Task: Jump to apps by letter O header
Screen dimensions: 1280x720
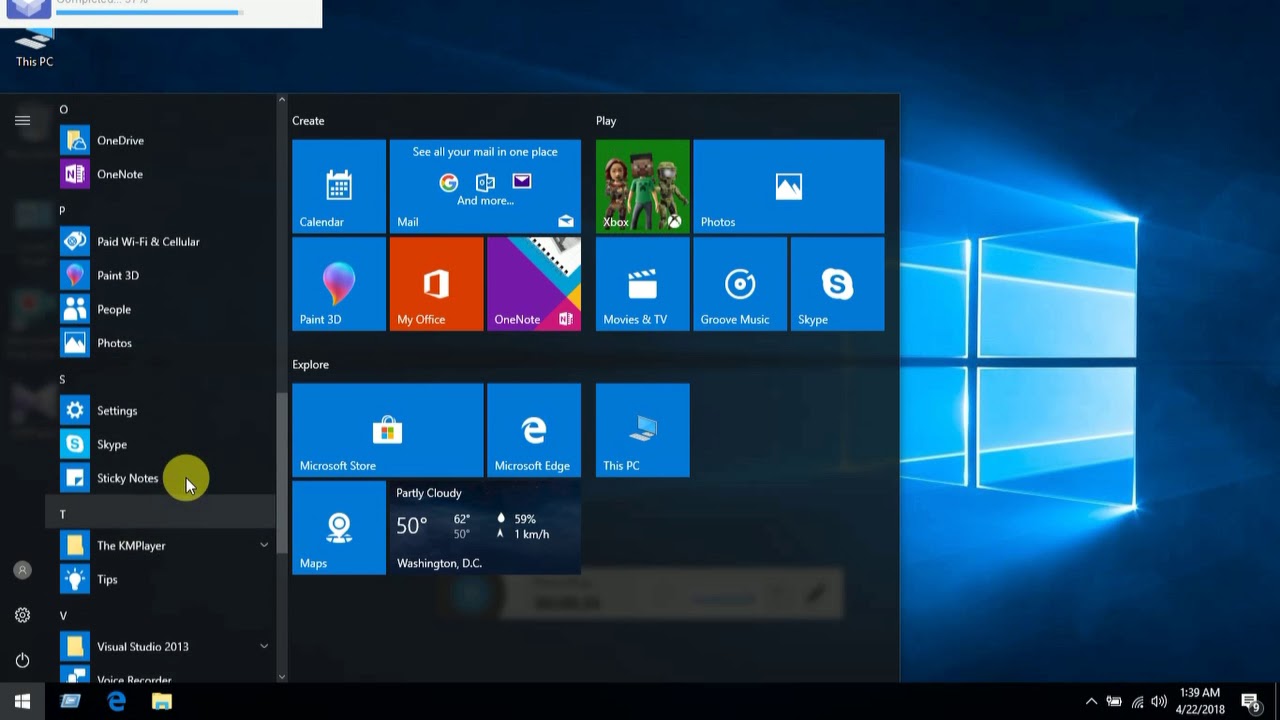Action: 160,109
